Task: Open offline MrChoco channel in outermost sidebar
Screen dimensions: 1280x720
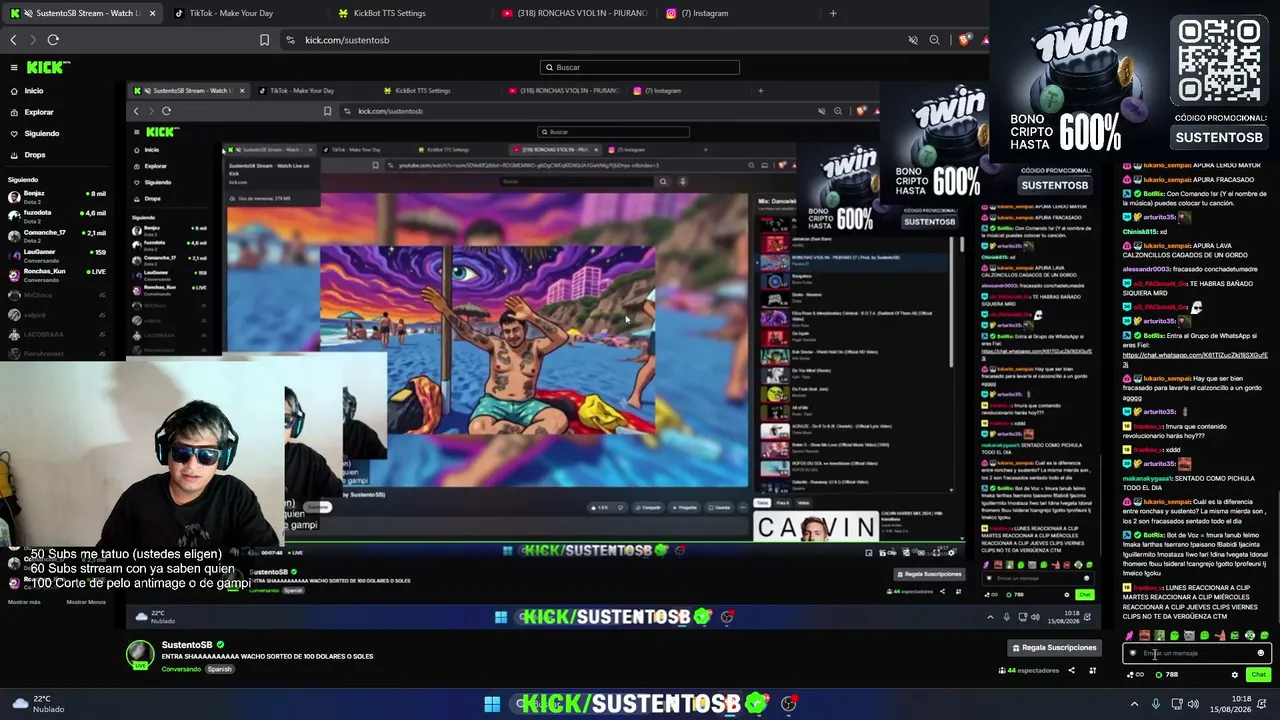Action: (57, 295)
